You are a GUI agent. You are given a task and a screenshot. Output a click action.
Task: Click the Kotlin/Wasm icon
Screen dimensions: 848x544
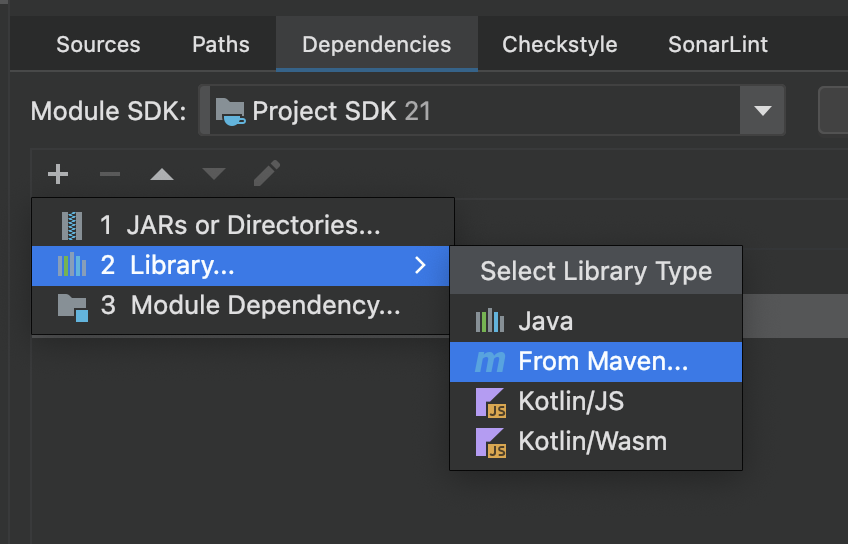(x=490, y=441)
